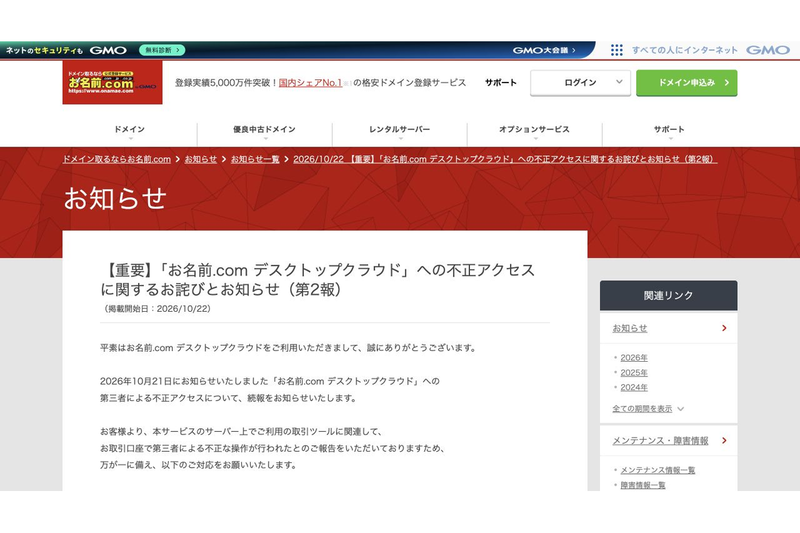Open the 2025年 archive link

634,373
